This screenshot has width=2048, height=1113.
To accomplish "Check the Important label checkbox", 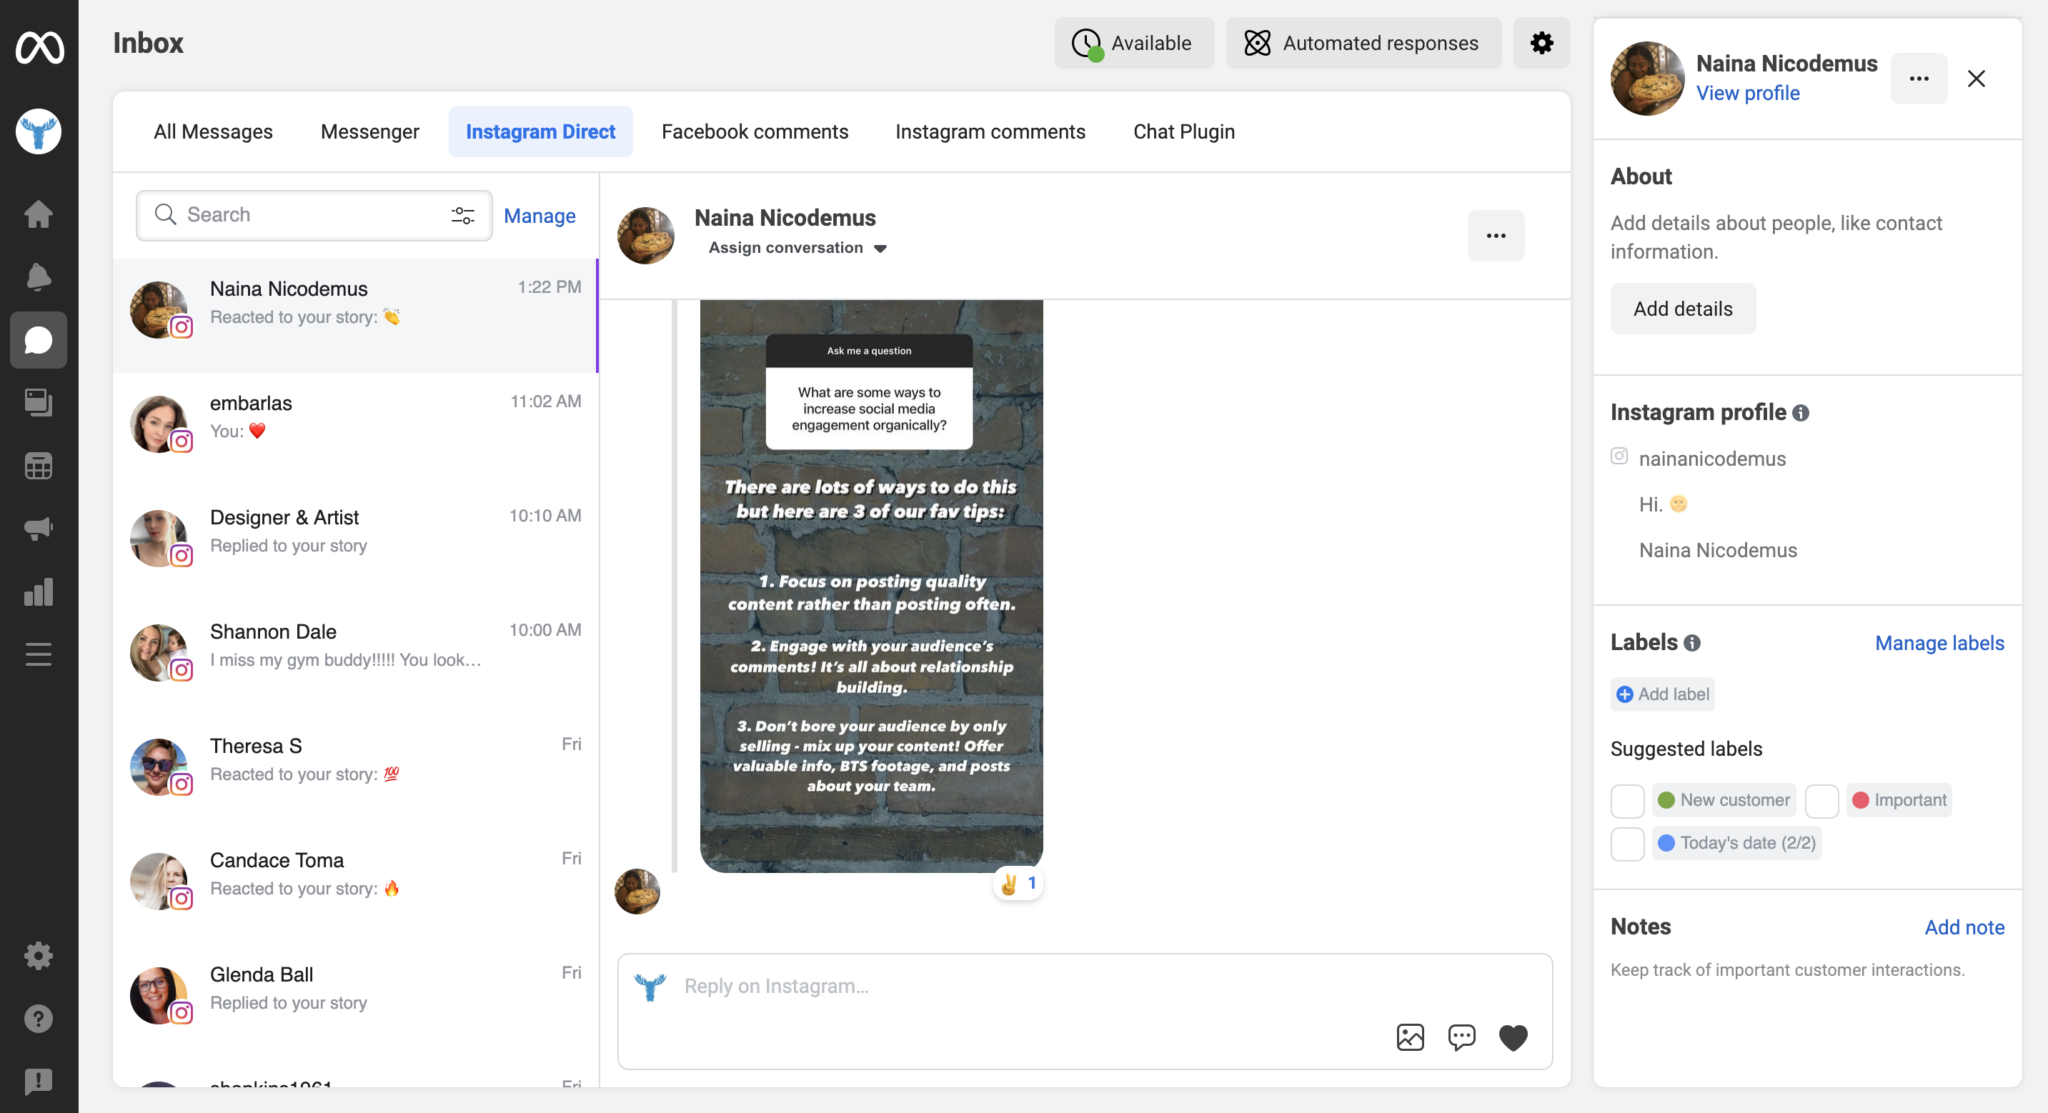I will [x=1822, y=801].
